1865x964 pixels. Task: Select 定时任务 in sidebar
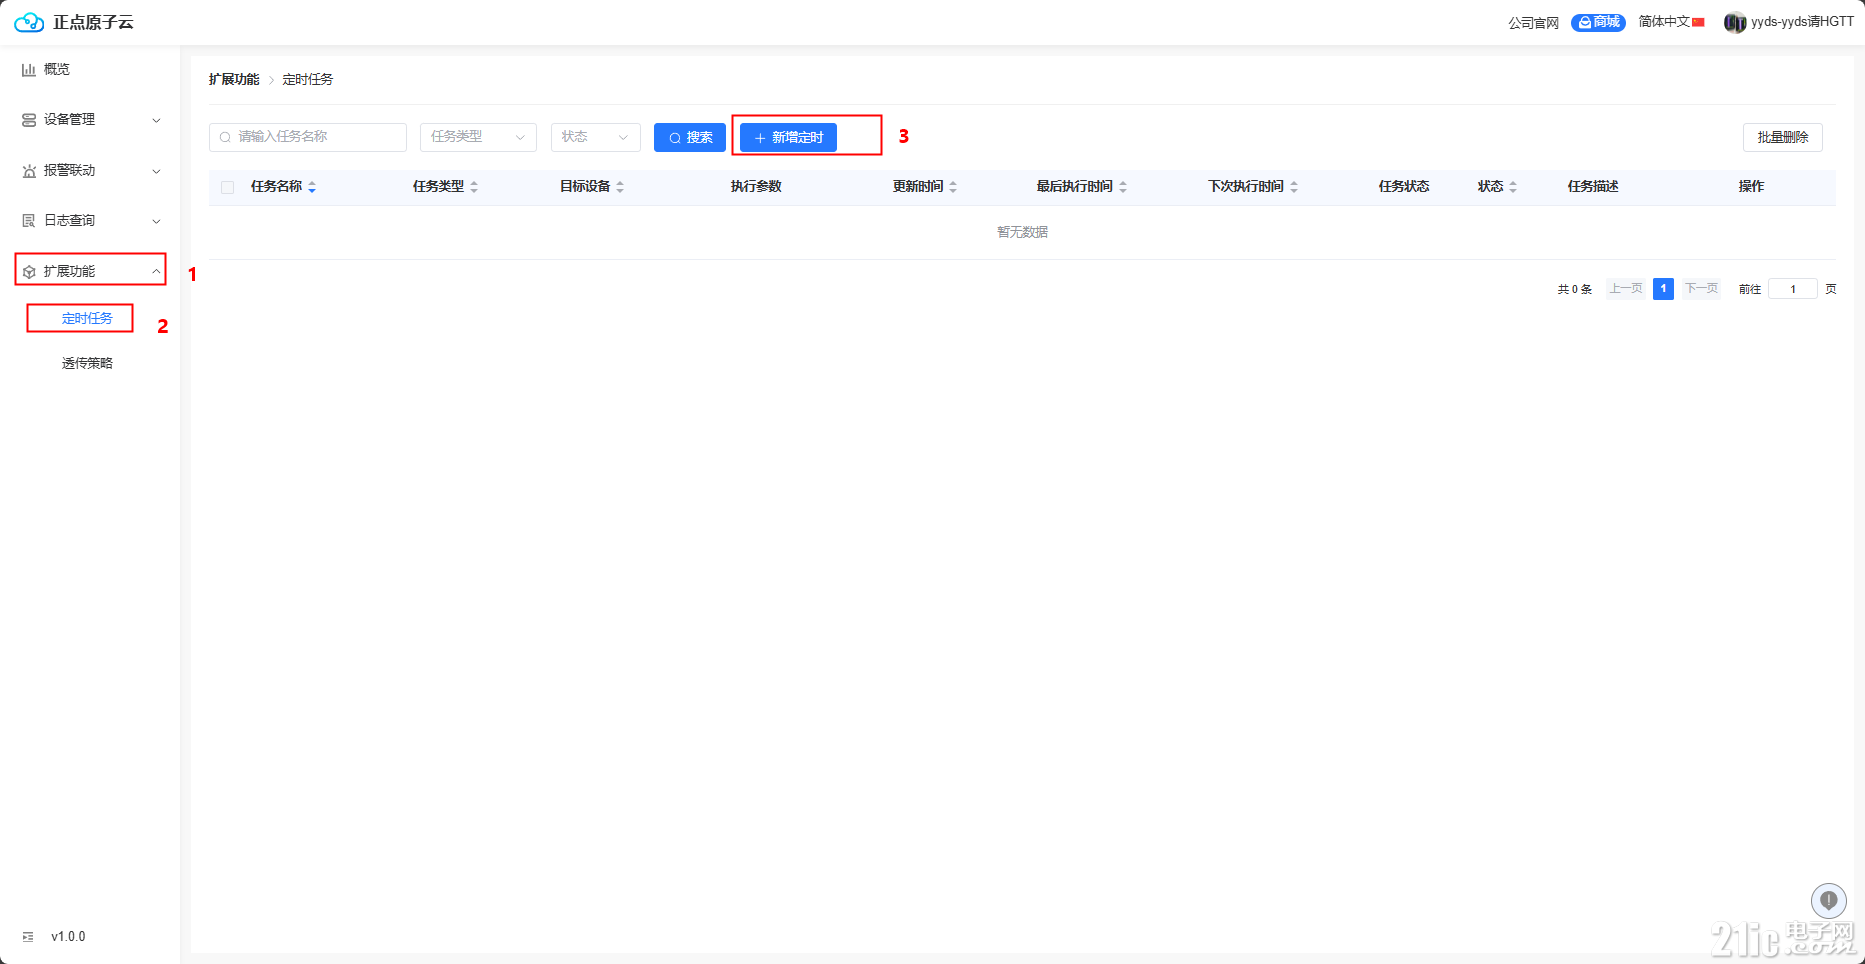pos(87,318)
